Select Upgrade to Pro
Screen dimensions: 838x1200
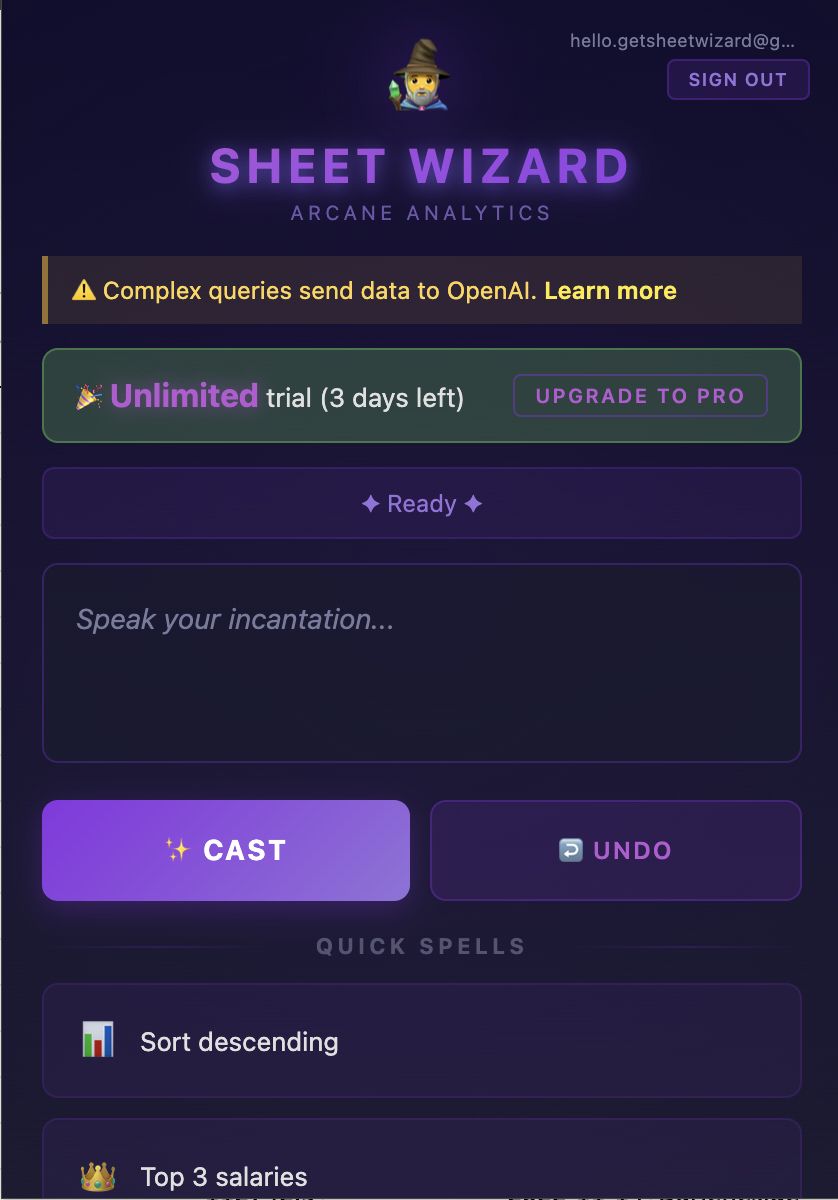[640, 396]
